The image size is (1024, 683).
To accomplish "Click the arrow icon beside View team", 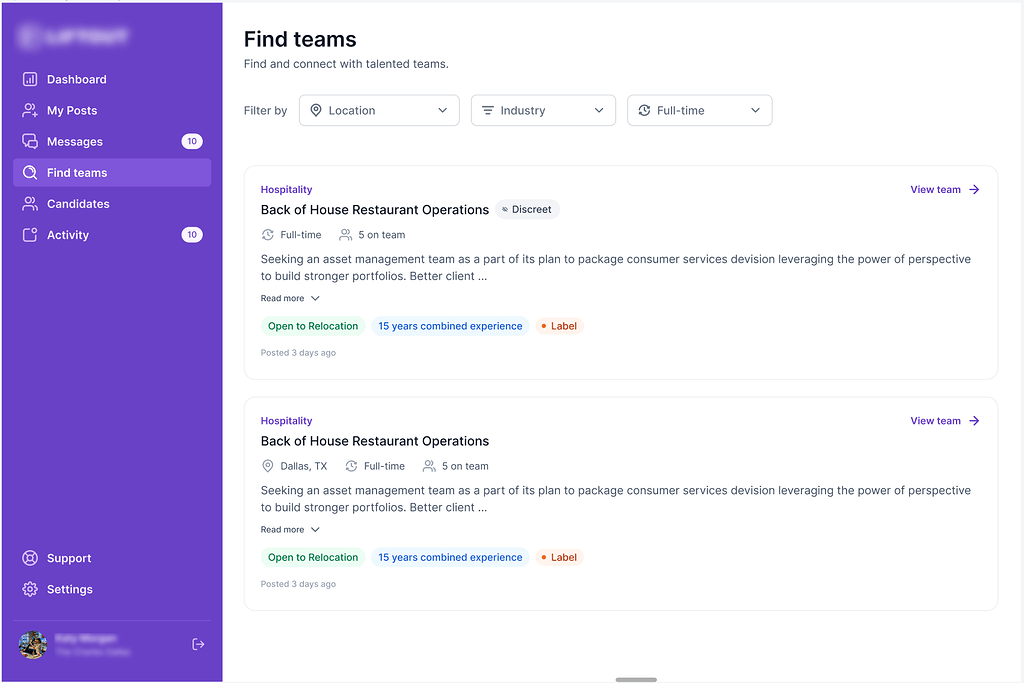I will [x=974, y=189].
